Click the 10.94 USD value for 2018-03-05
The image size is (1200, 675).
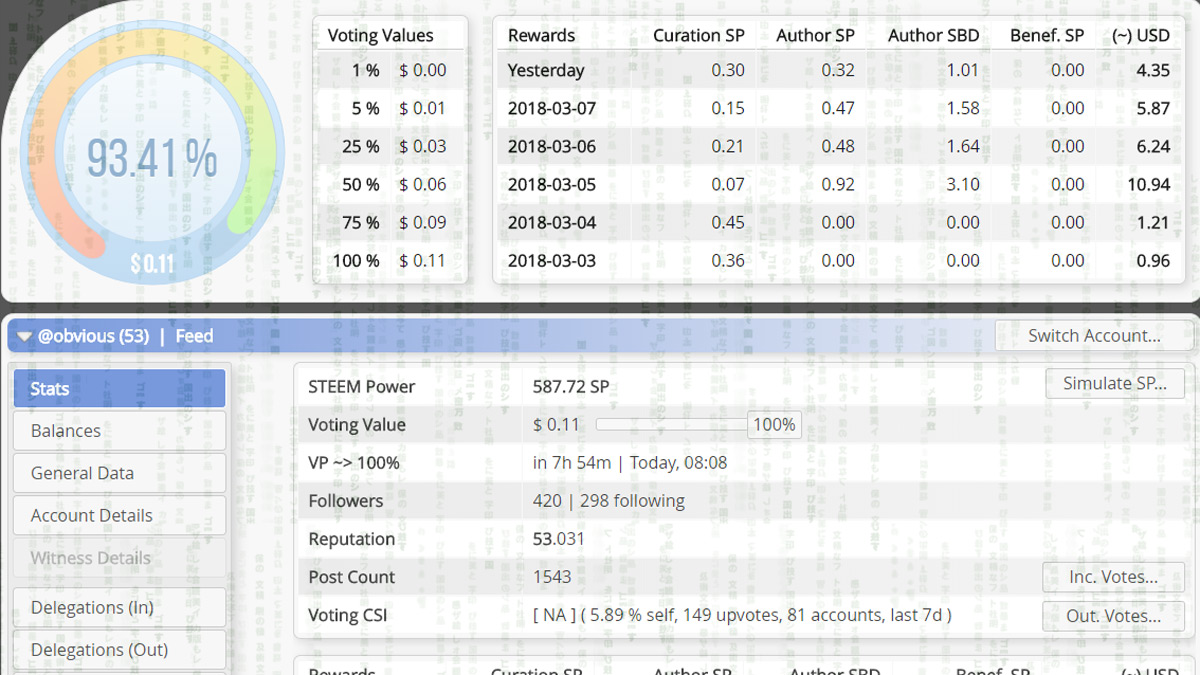[1148, 184]
